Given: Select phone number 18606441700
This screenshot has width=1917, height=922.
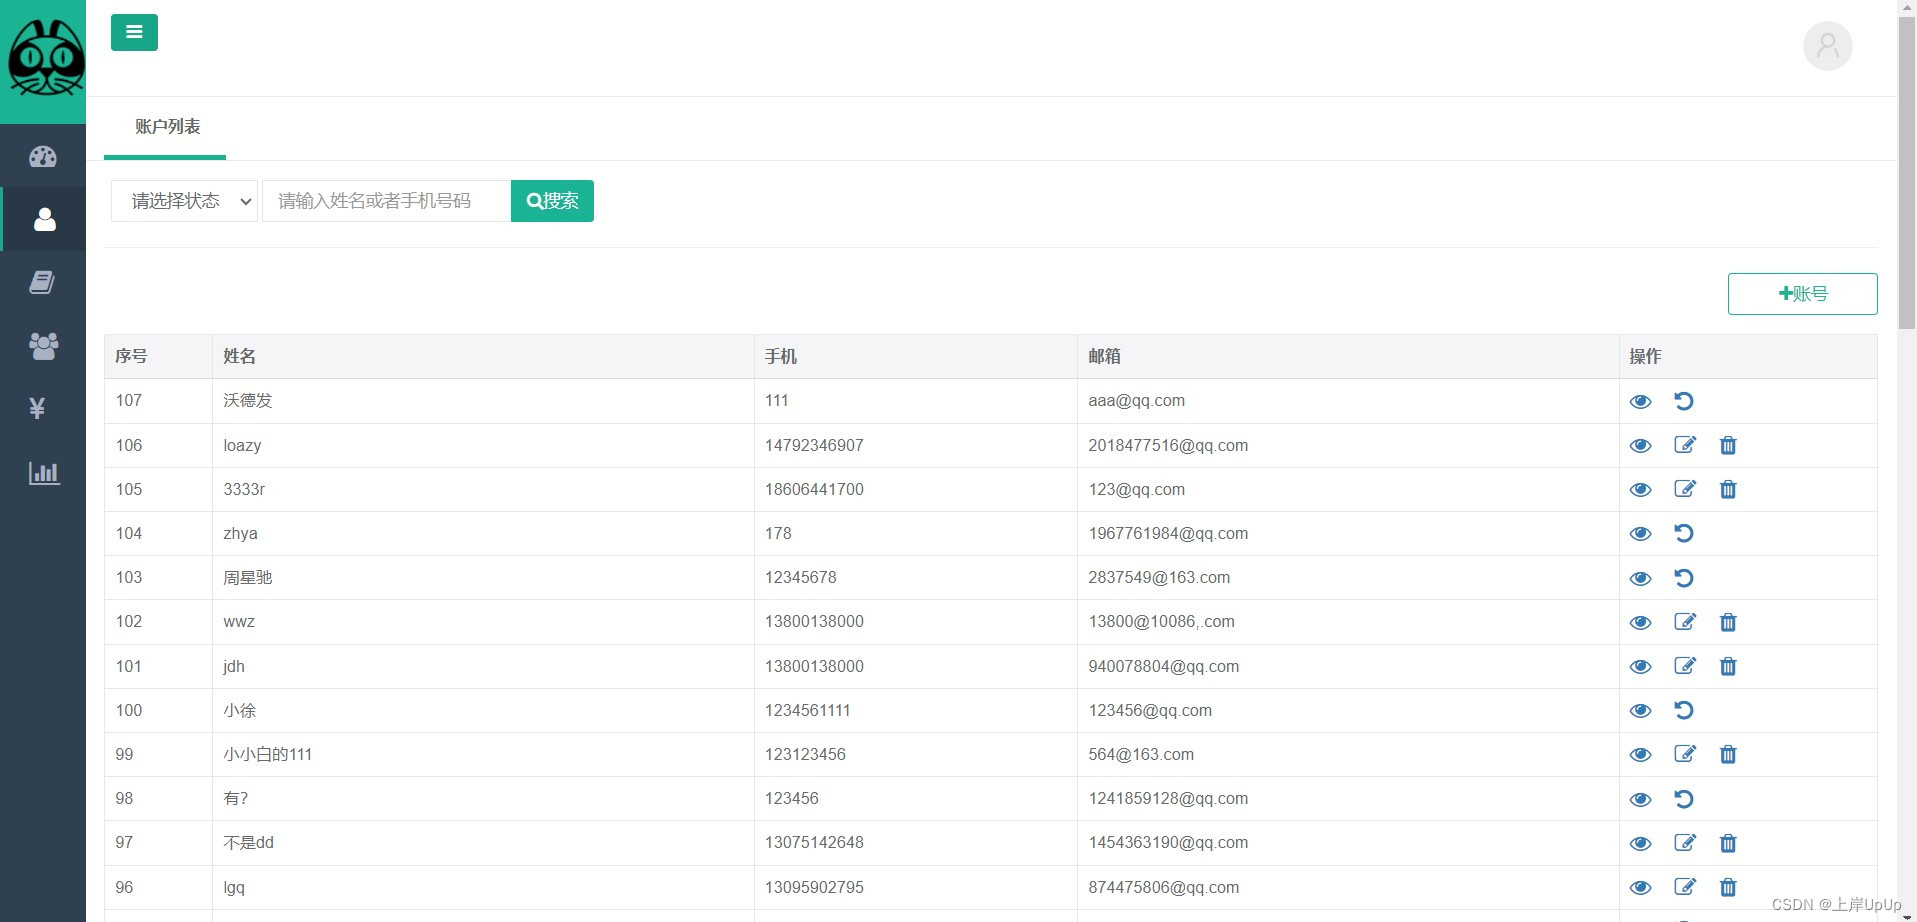Looking at the screenshot, I should 814,489.
